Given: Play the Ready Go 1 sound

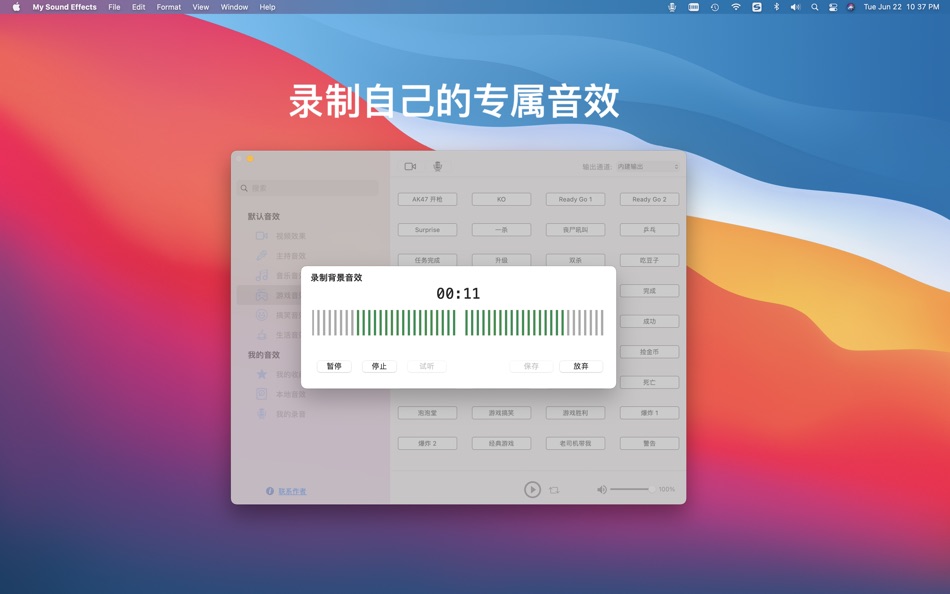Looking at the screenshot, I should coord(575,199).
